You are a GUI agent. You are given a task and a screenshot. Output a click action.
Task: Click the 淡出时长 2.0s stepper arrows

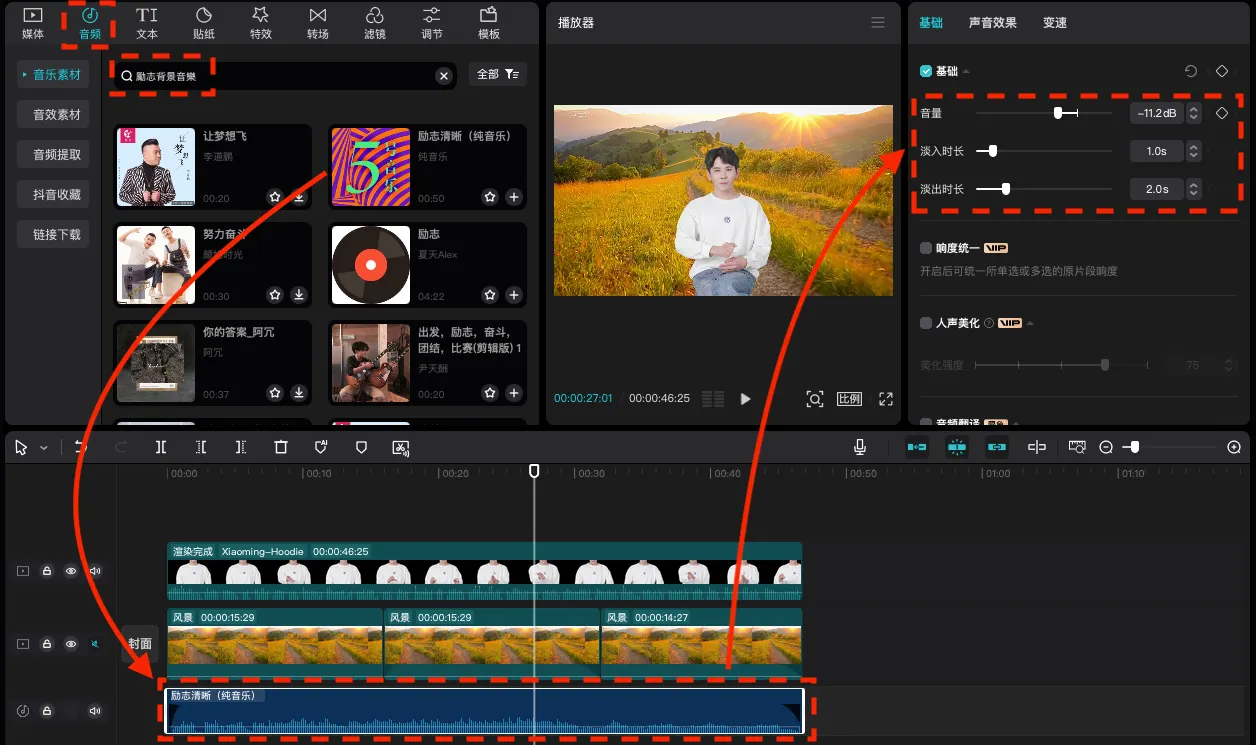pos(1193,189)
